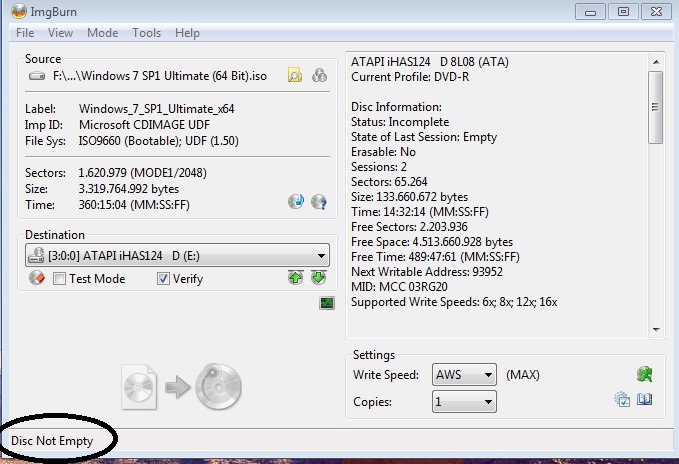
Task: Click the Browse for CUE/DVD file icon
Action: point(320,76)
